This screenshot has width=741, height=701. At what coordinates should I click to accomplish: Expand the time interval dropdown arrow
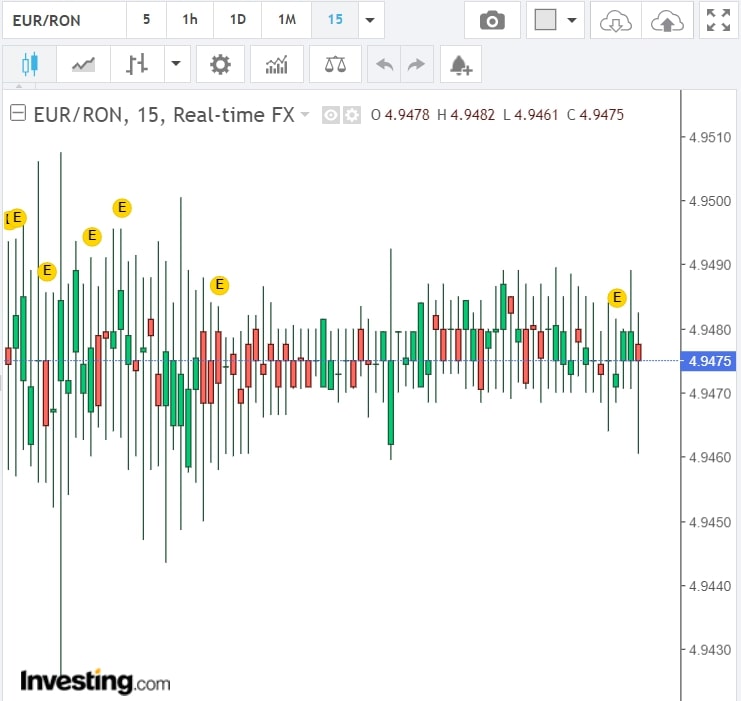click(x=371, y=20)
